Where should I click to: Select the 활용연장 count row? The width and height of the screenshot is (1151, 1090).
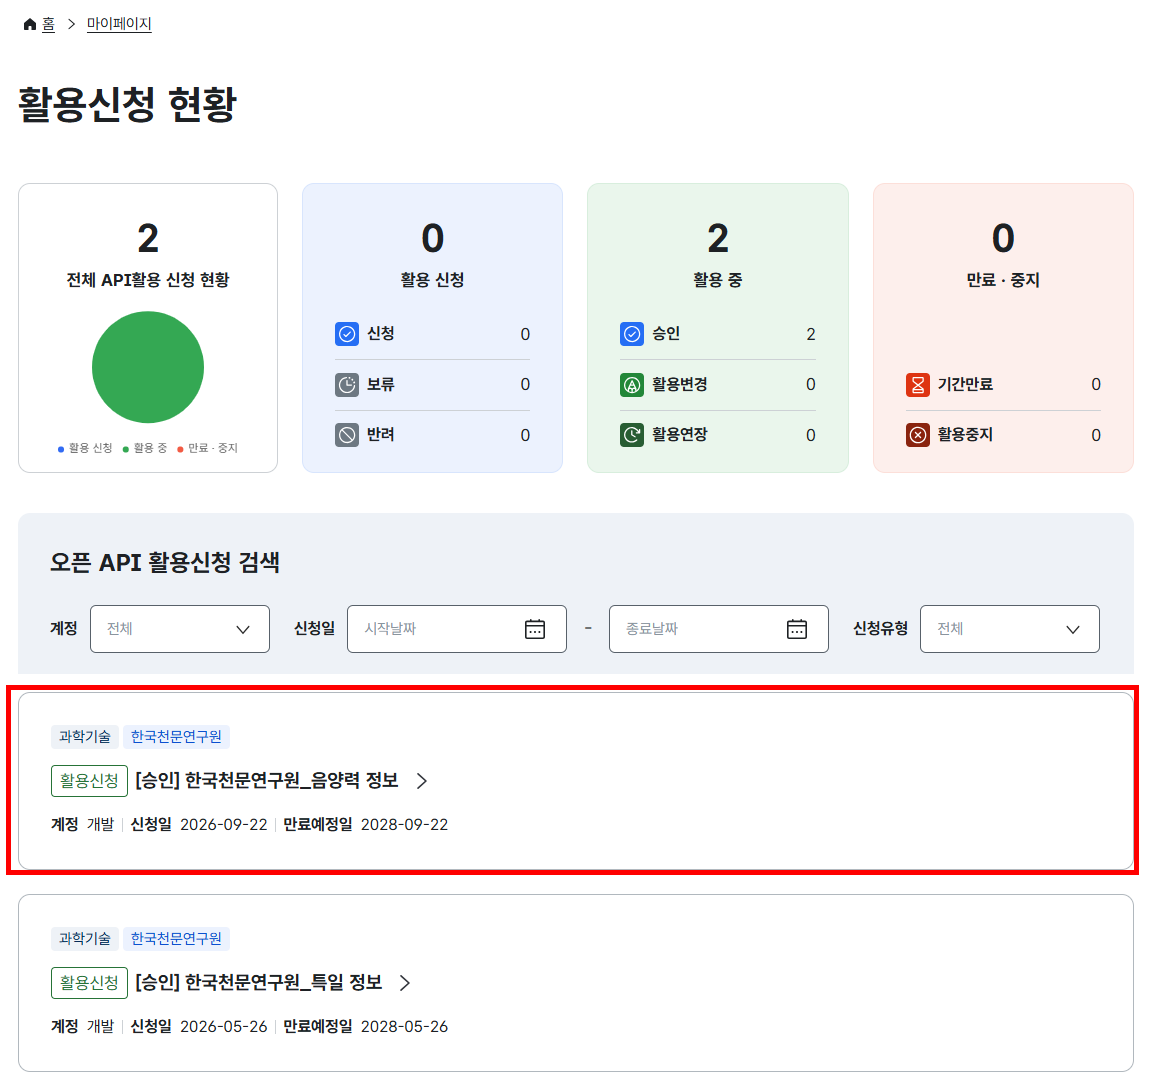coord(718,435)
